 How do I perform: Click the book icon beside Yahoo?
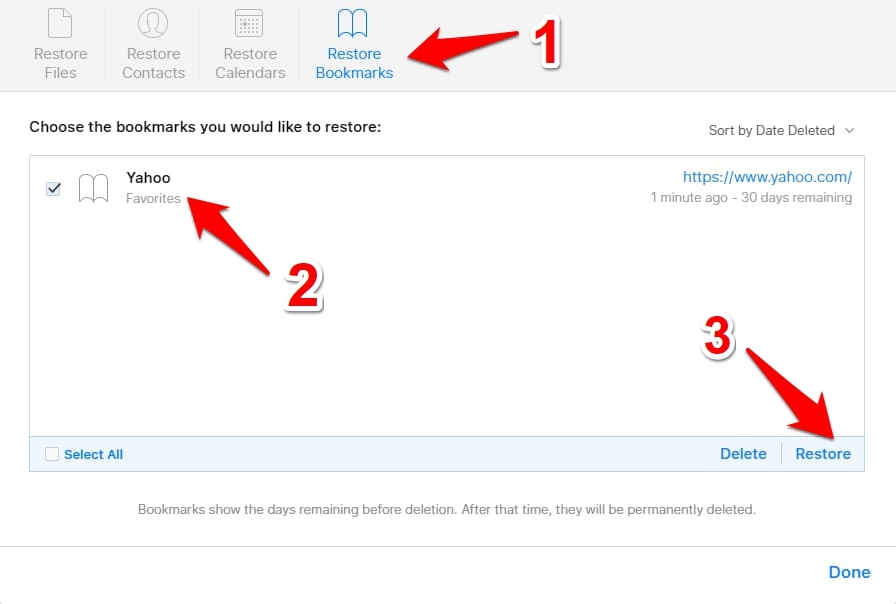tap(93, 188)
